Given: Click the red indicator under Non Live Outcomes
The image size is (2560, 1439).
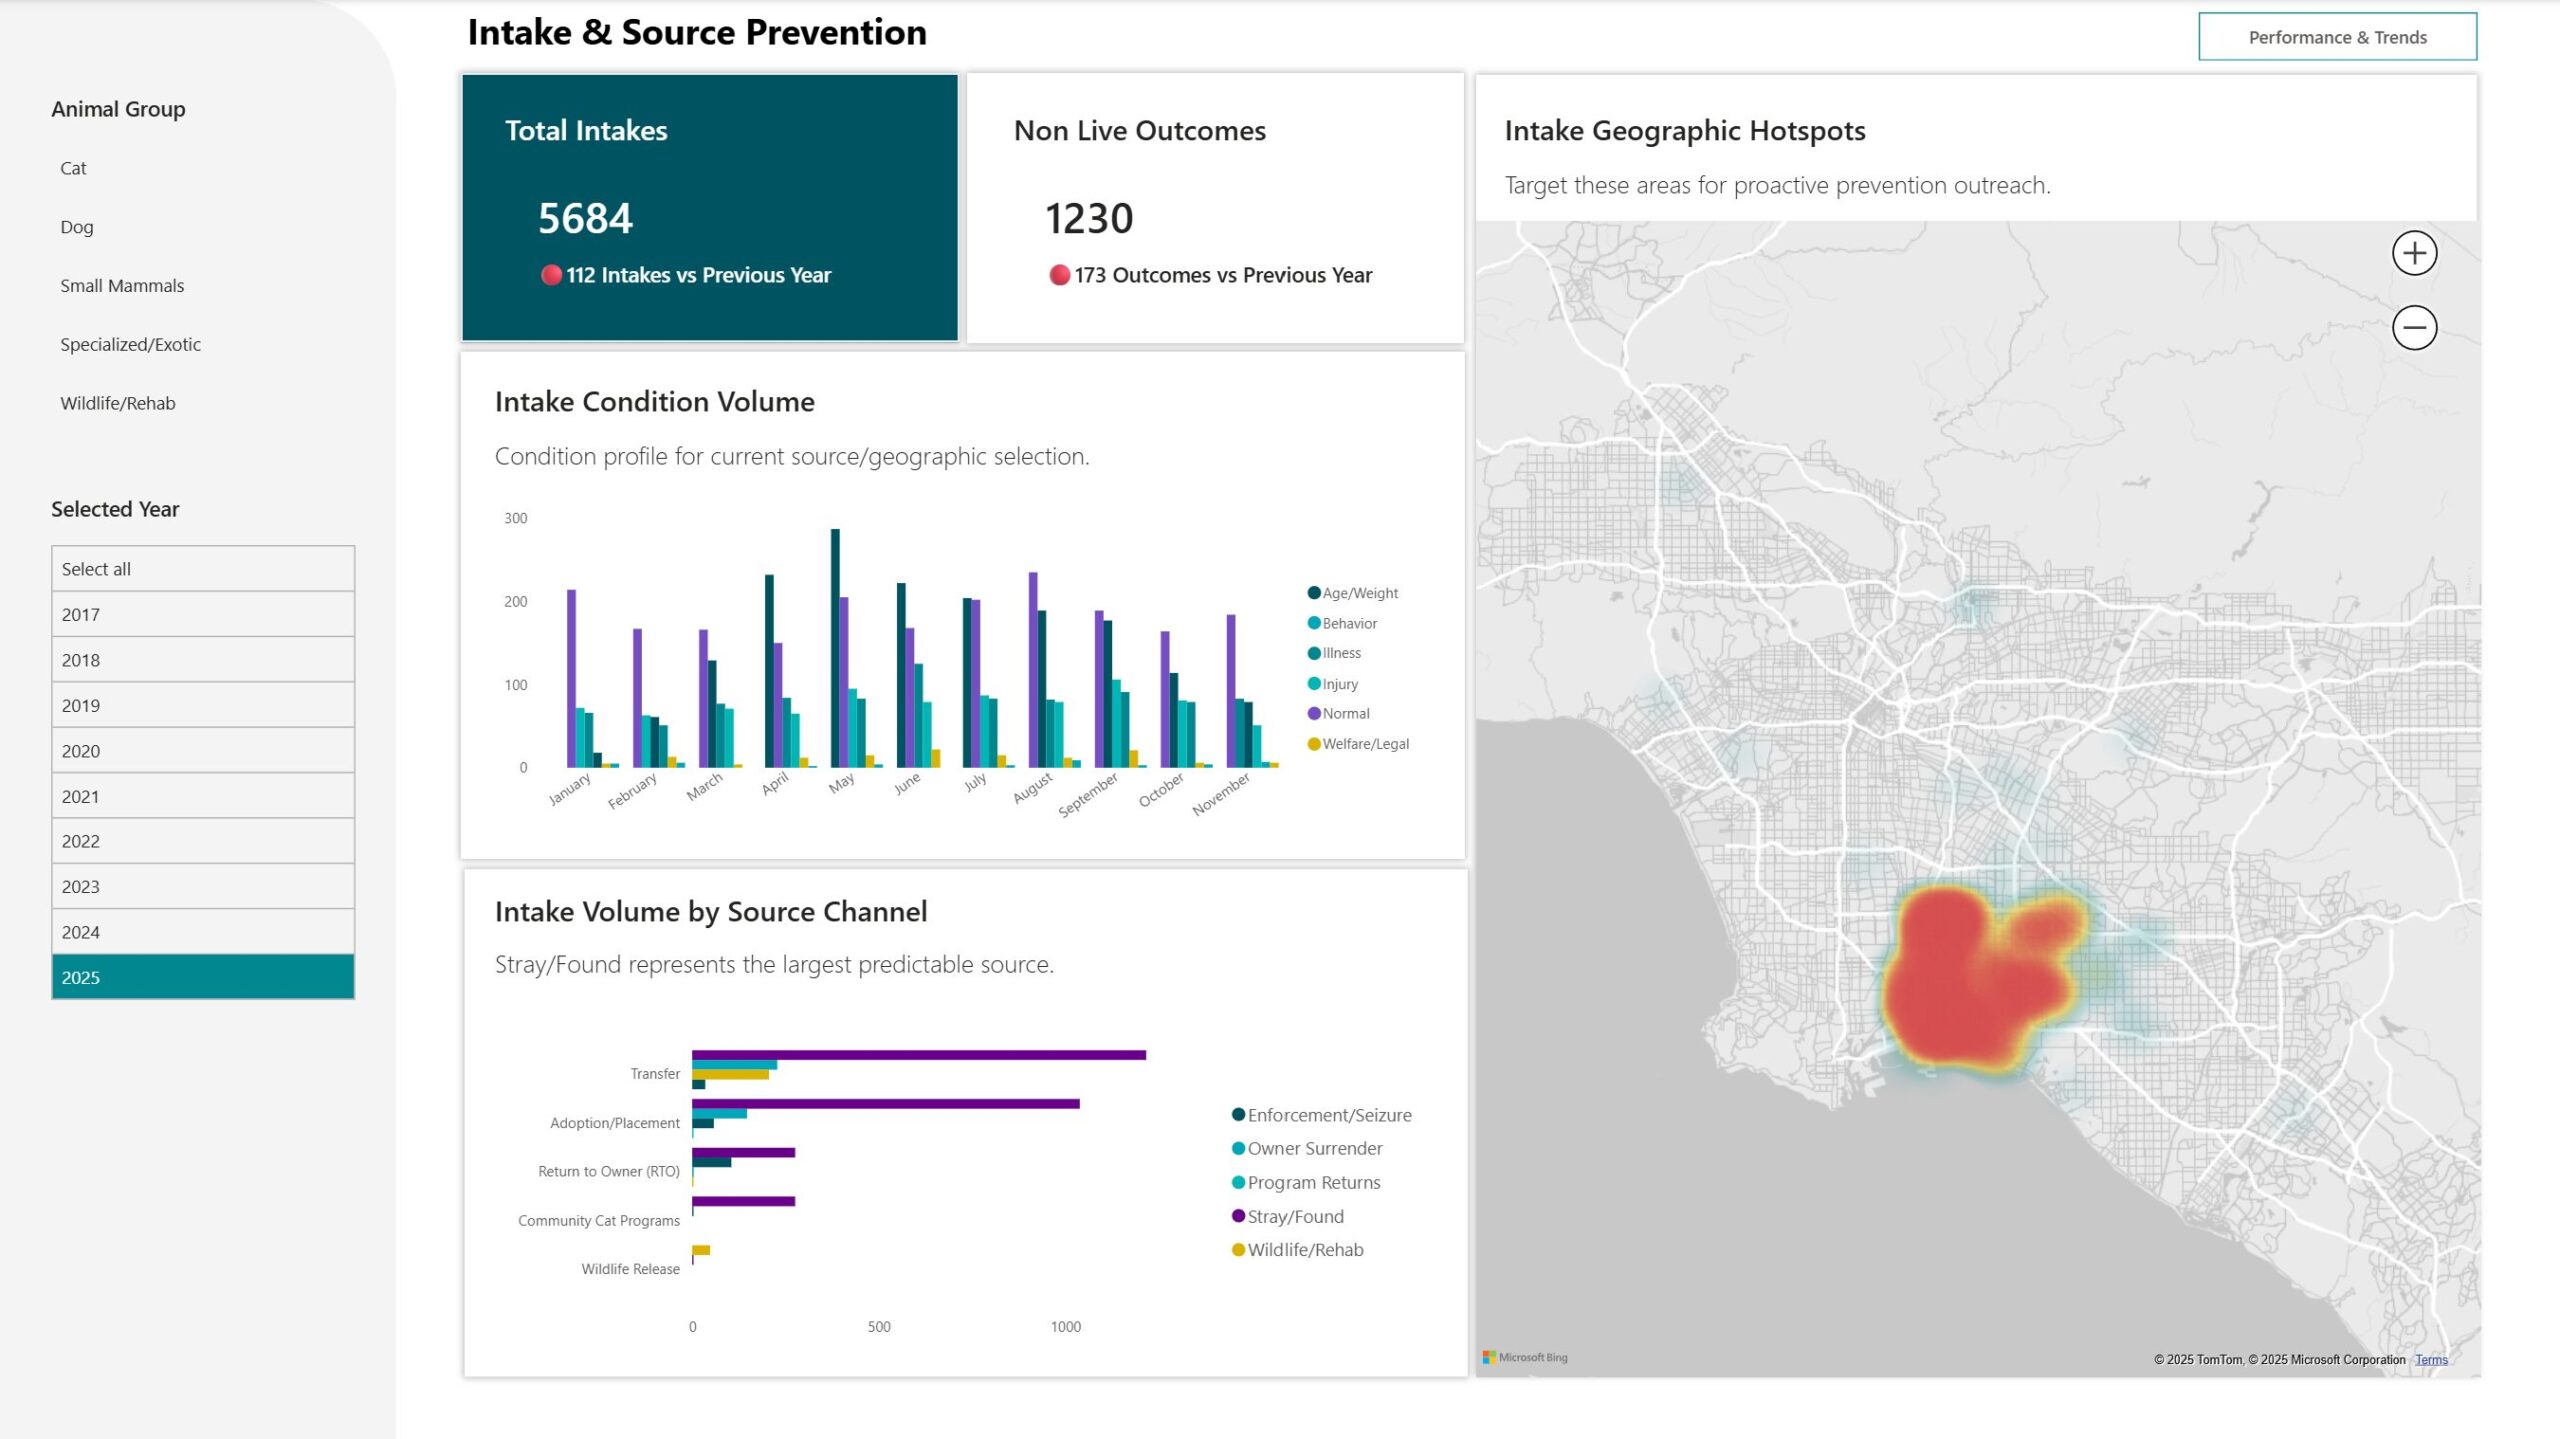Looking at the screenshot, I should pyautogui.click(x=1059, y=275).
